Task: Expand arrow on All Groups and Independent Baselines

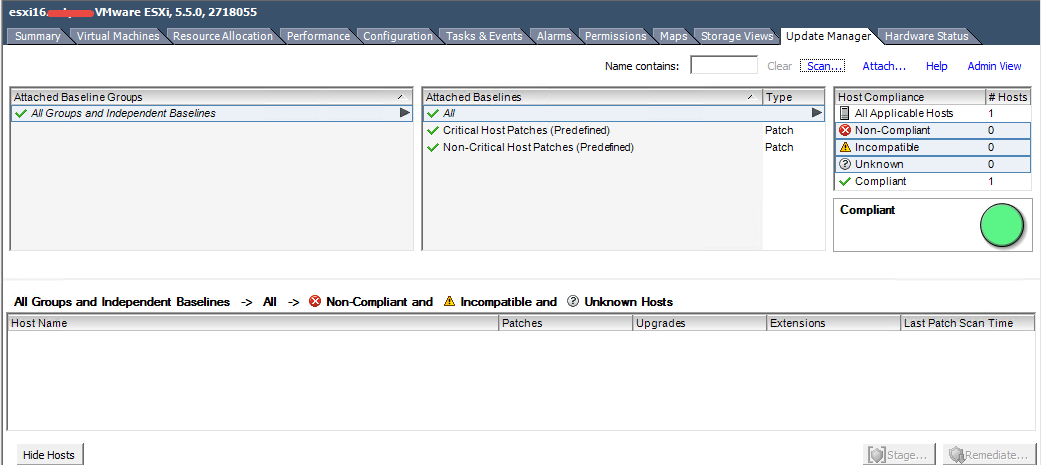Action: coord(404,113)
